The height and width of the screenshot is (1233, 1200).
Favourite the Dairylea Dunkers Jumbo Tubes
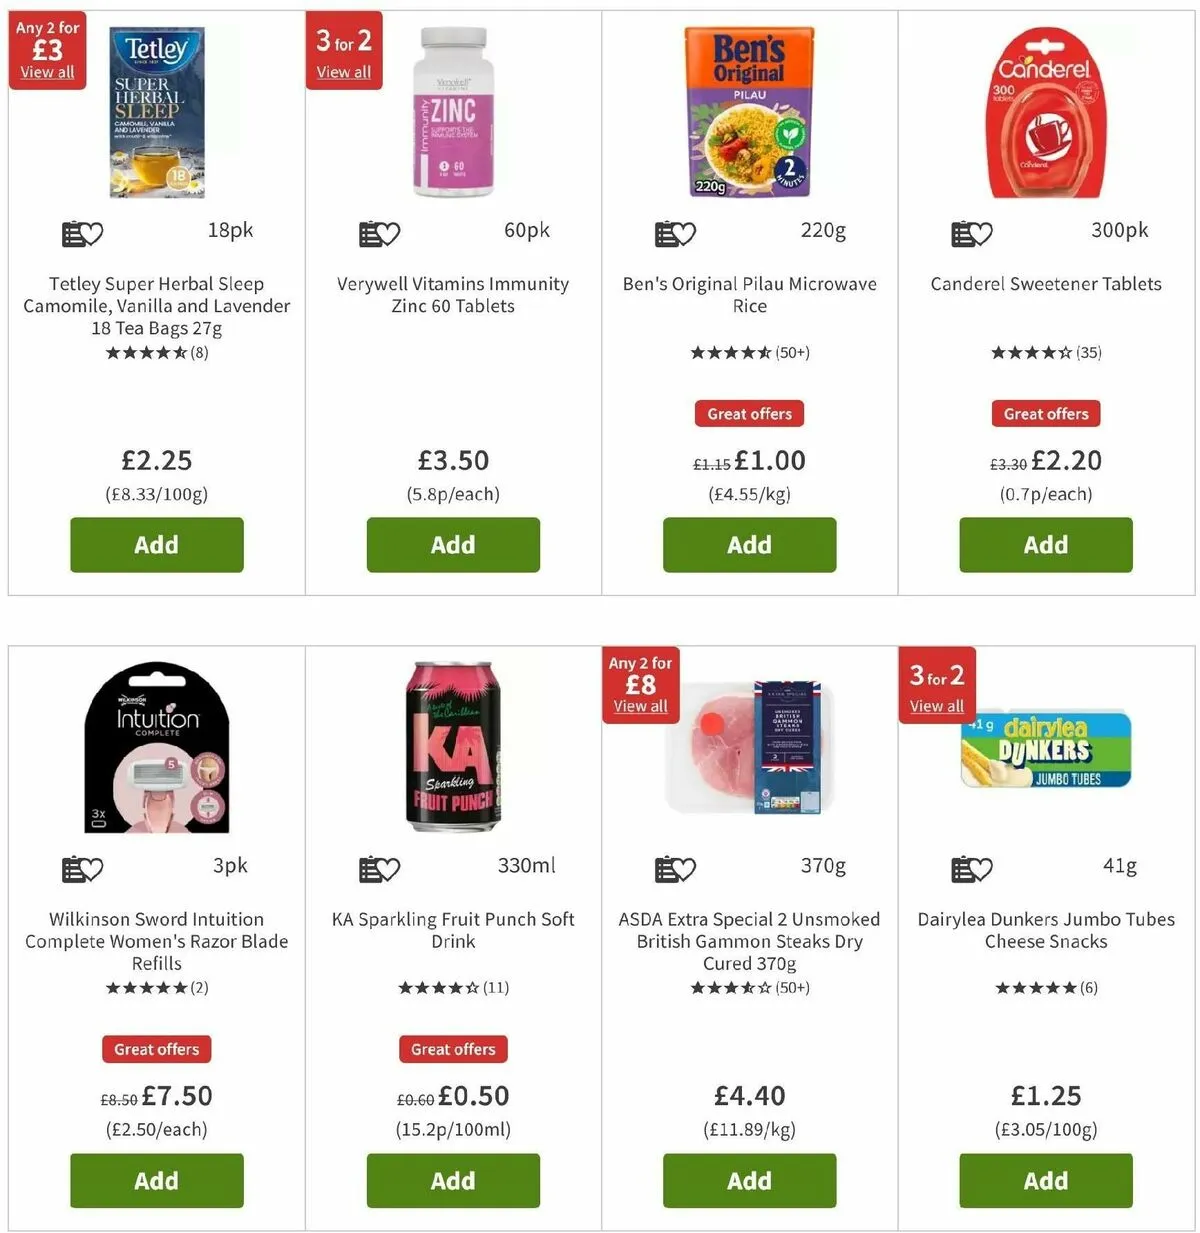(x=971, y=869)
